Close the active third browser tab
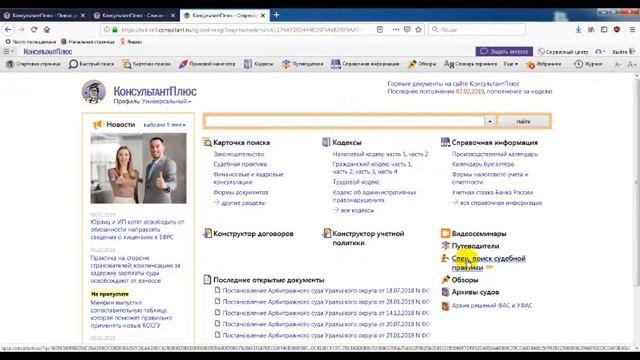This screenshot has width=640, height=360. (263, 16)
